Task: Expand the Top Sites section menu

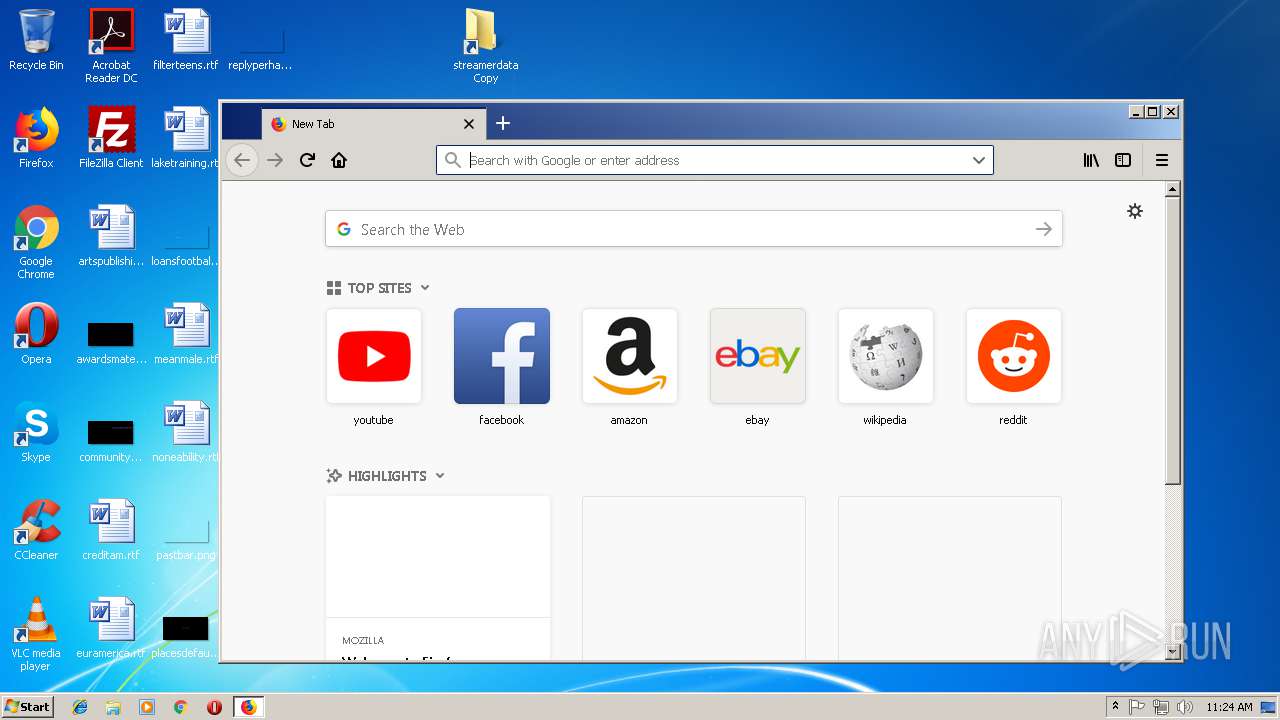Action: point(425,288)
